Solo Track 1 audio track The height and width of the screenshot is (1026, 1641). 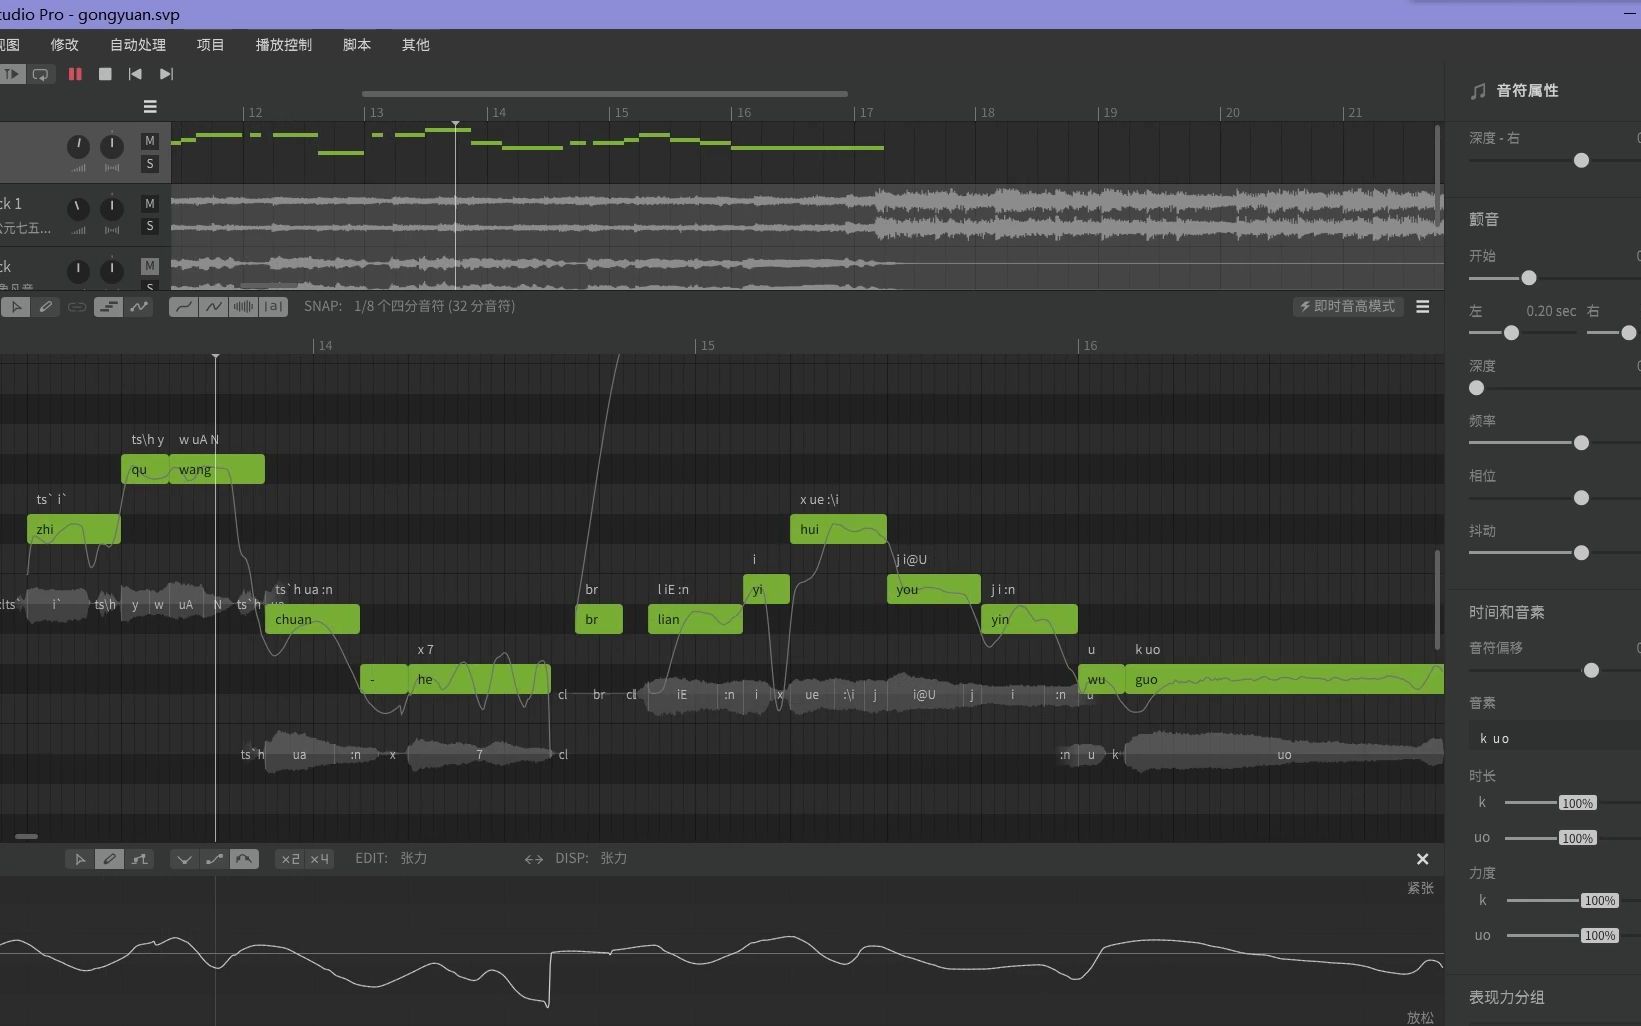coord(150,226)
